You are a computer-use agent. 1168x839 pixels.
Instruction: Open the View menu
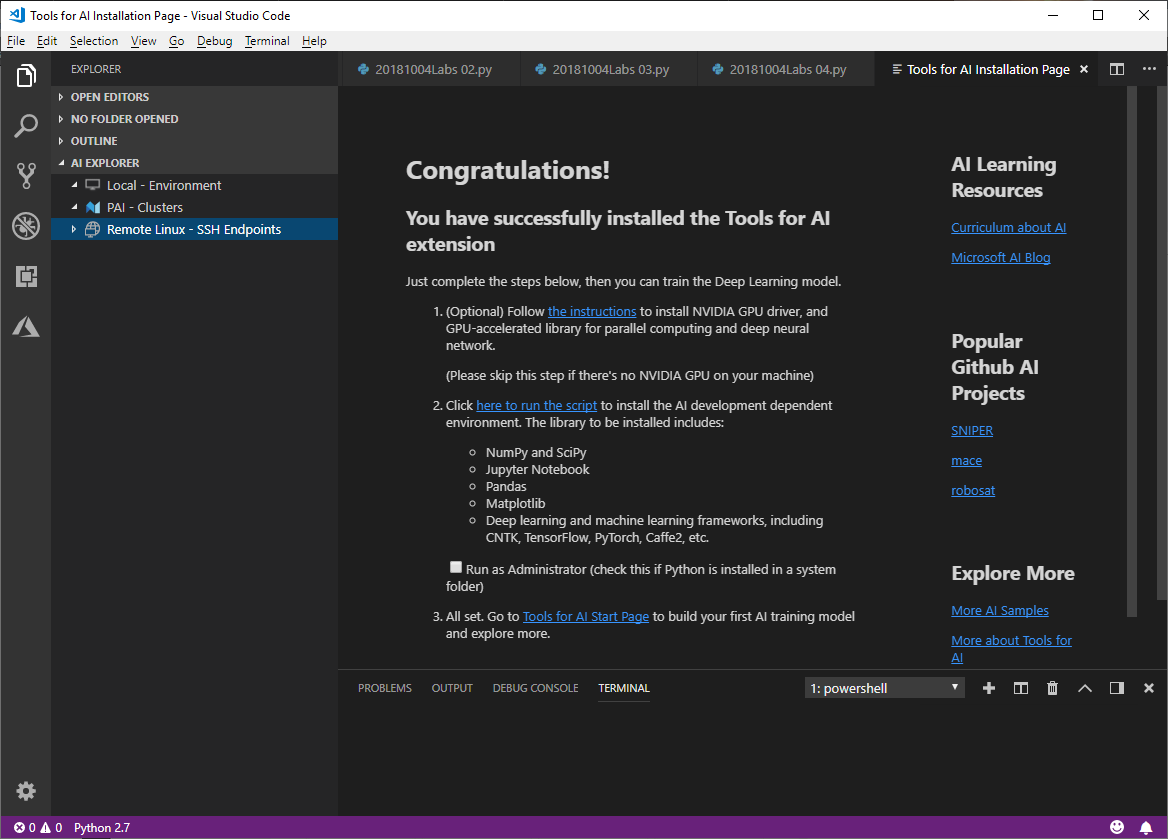coord(143,41)
